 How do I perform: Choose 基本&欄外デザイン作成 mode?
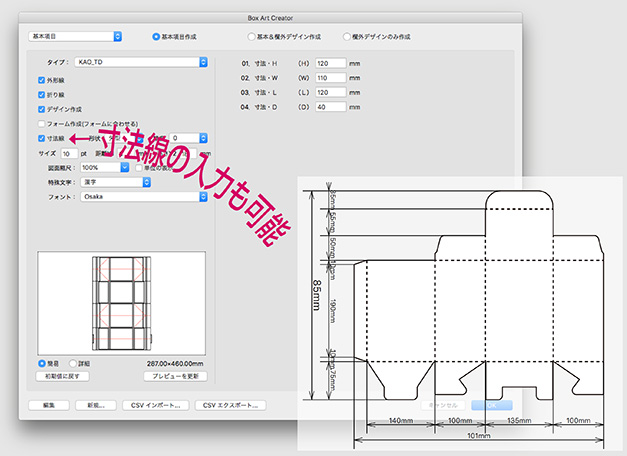point(250,37)
